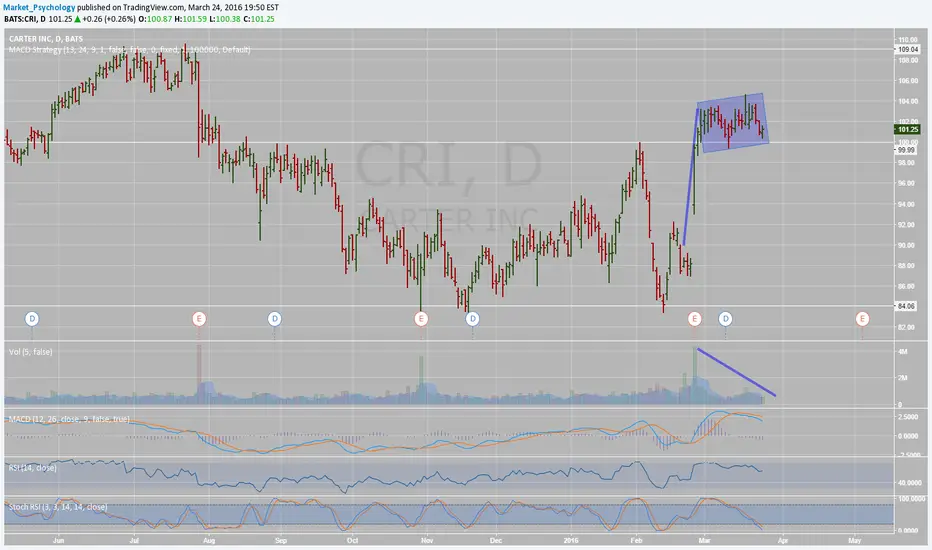Click the Oct label on time axis
Image resolution: width=932 pixels, height=550 pixels.
coord(352,541)
